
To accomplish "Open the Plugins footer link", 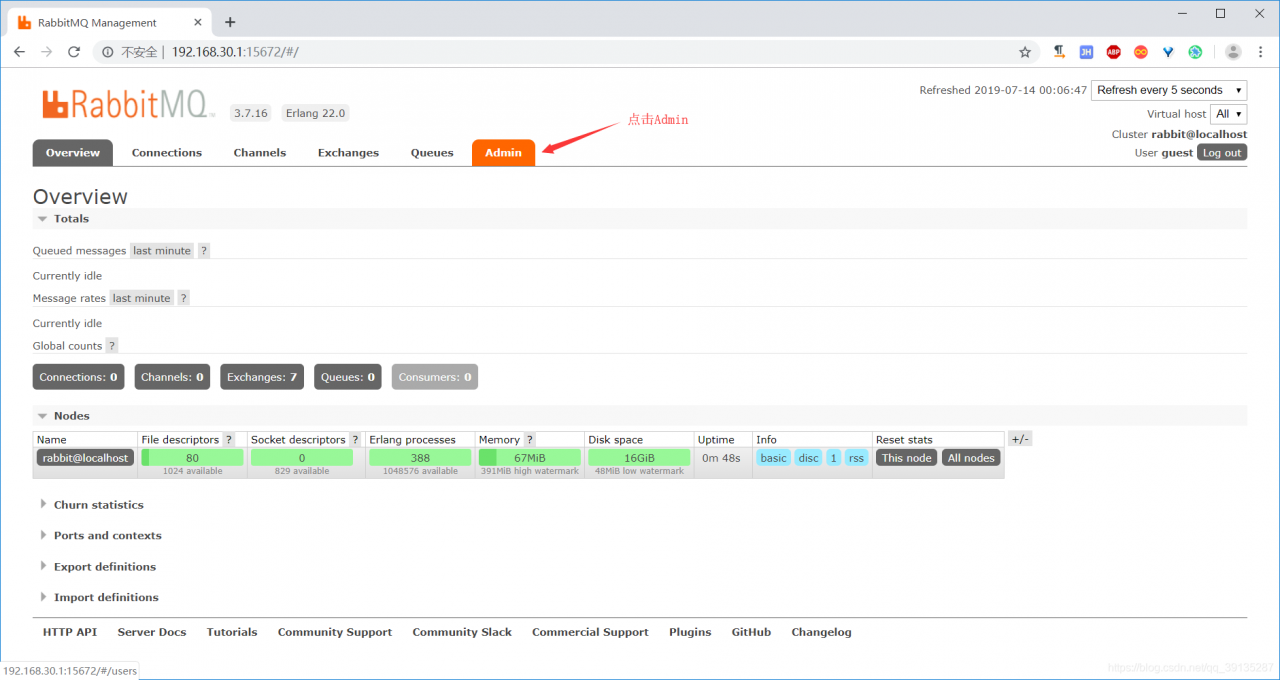I will point(690,632).
